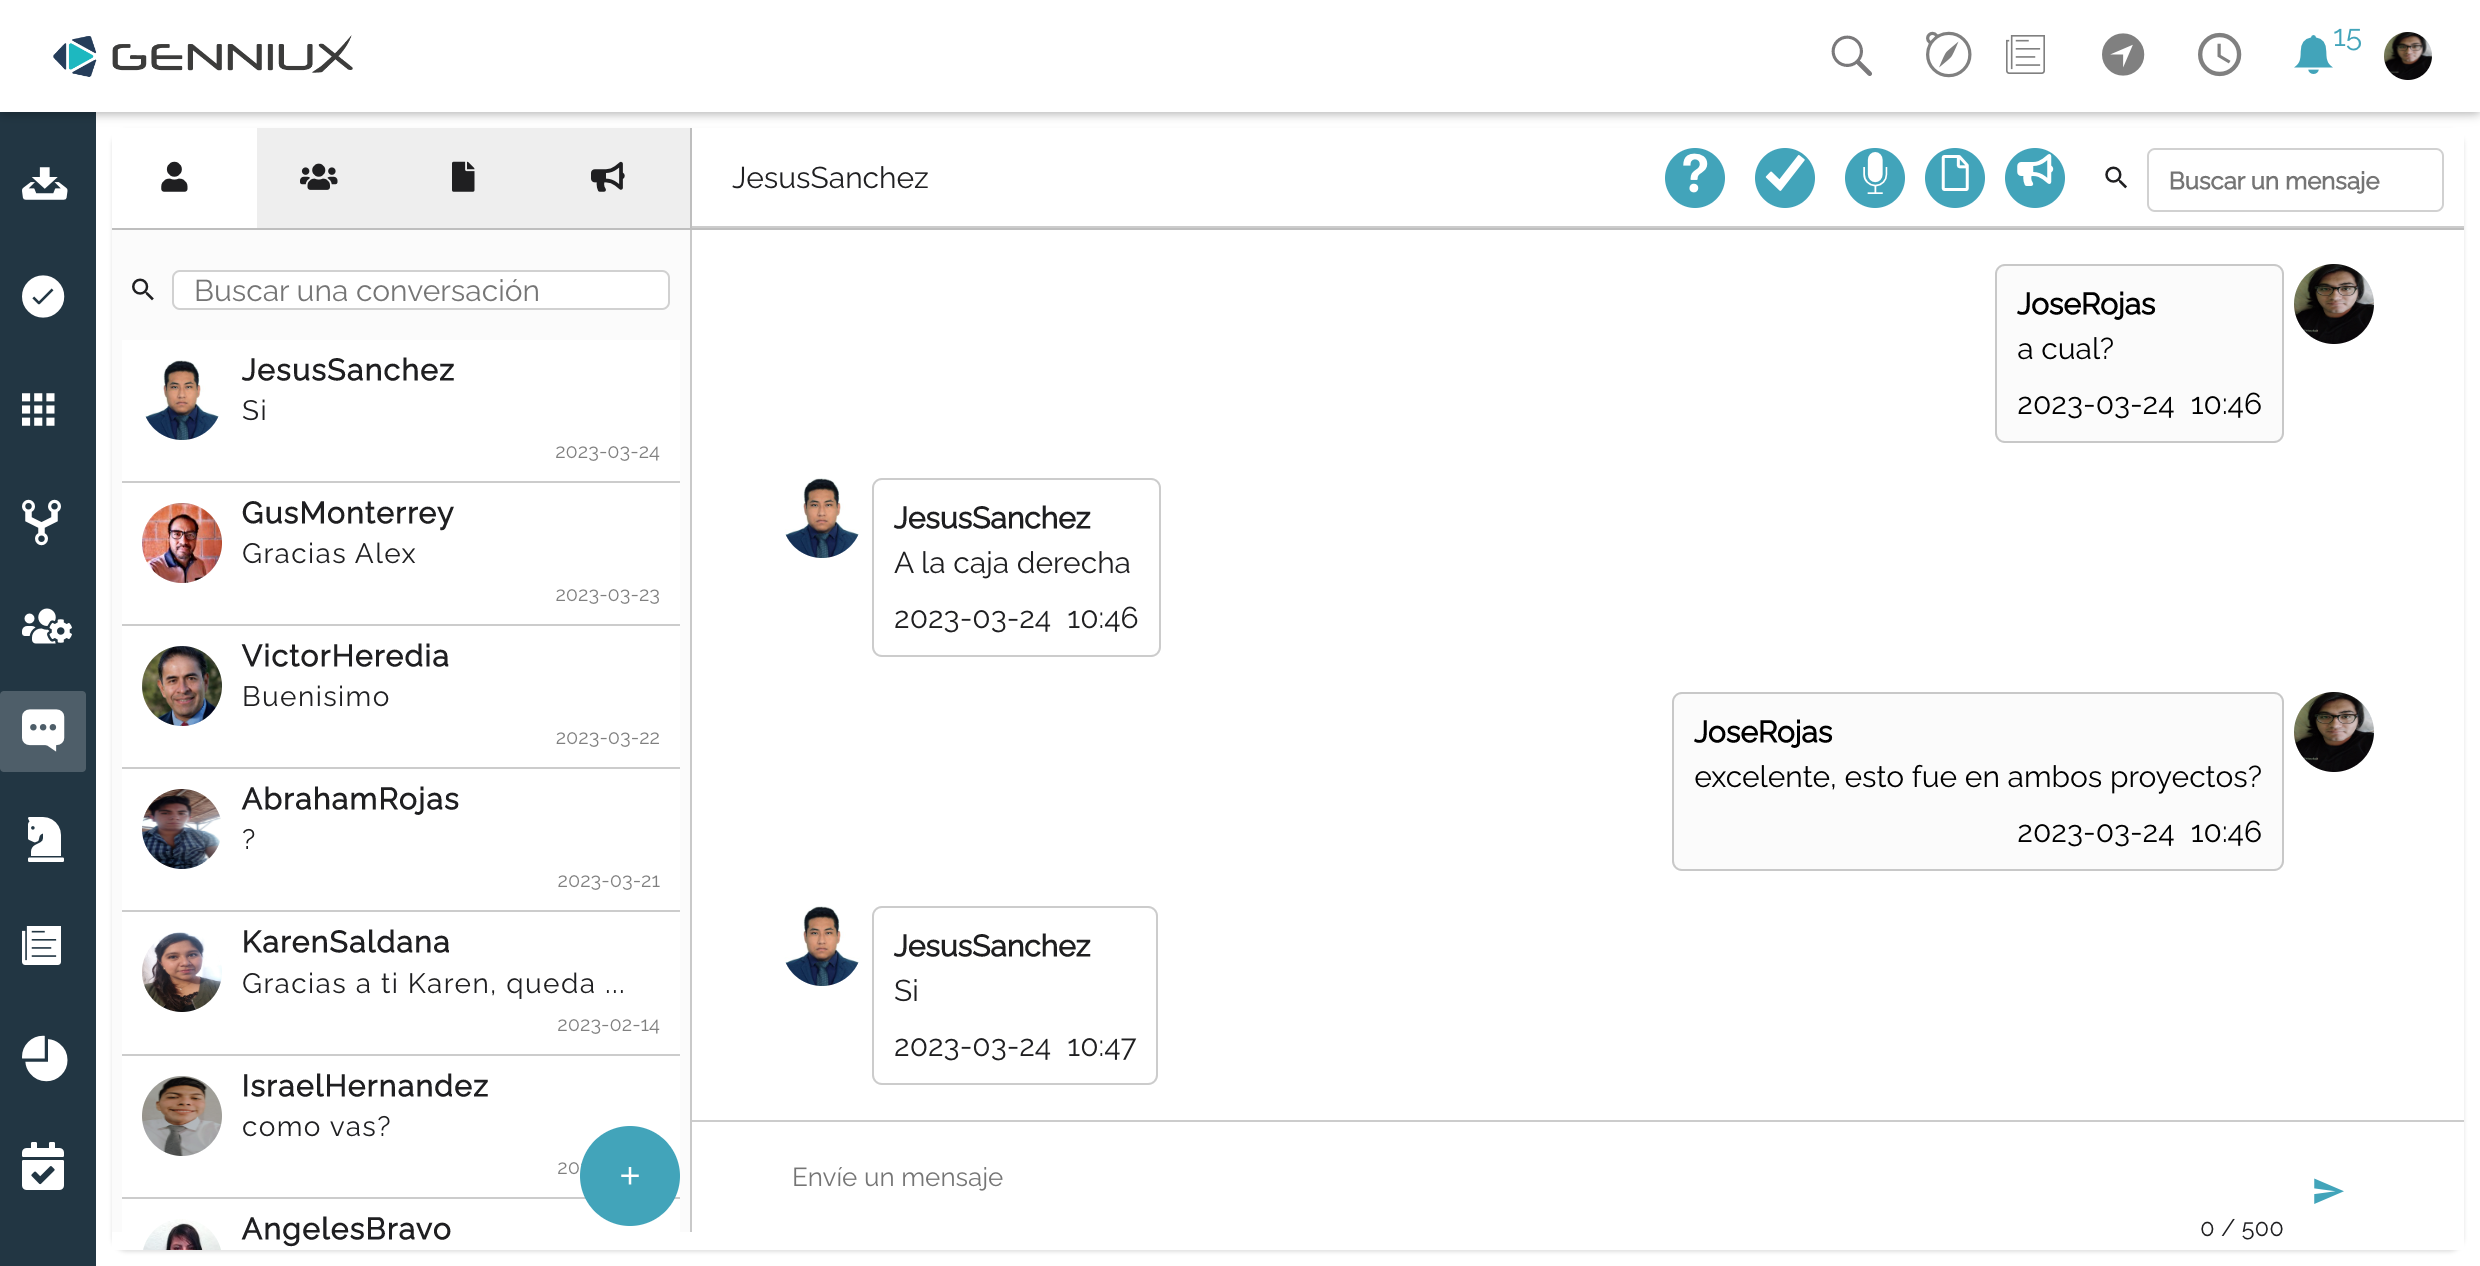Viewport: 2480px width, 1266px height.
Task: Click the blue microphone button
Action: (1874, 178)
